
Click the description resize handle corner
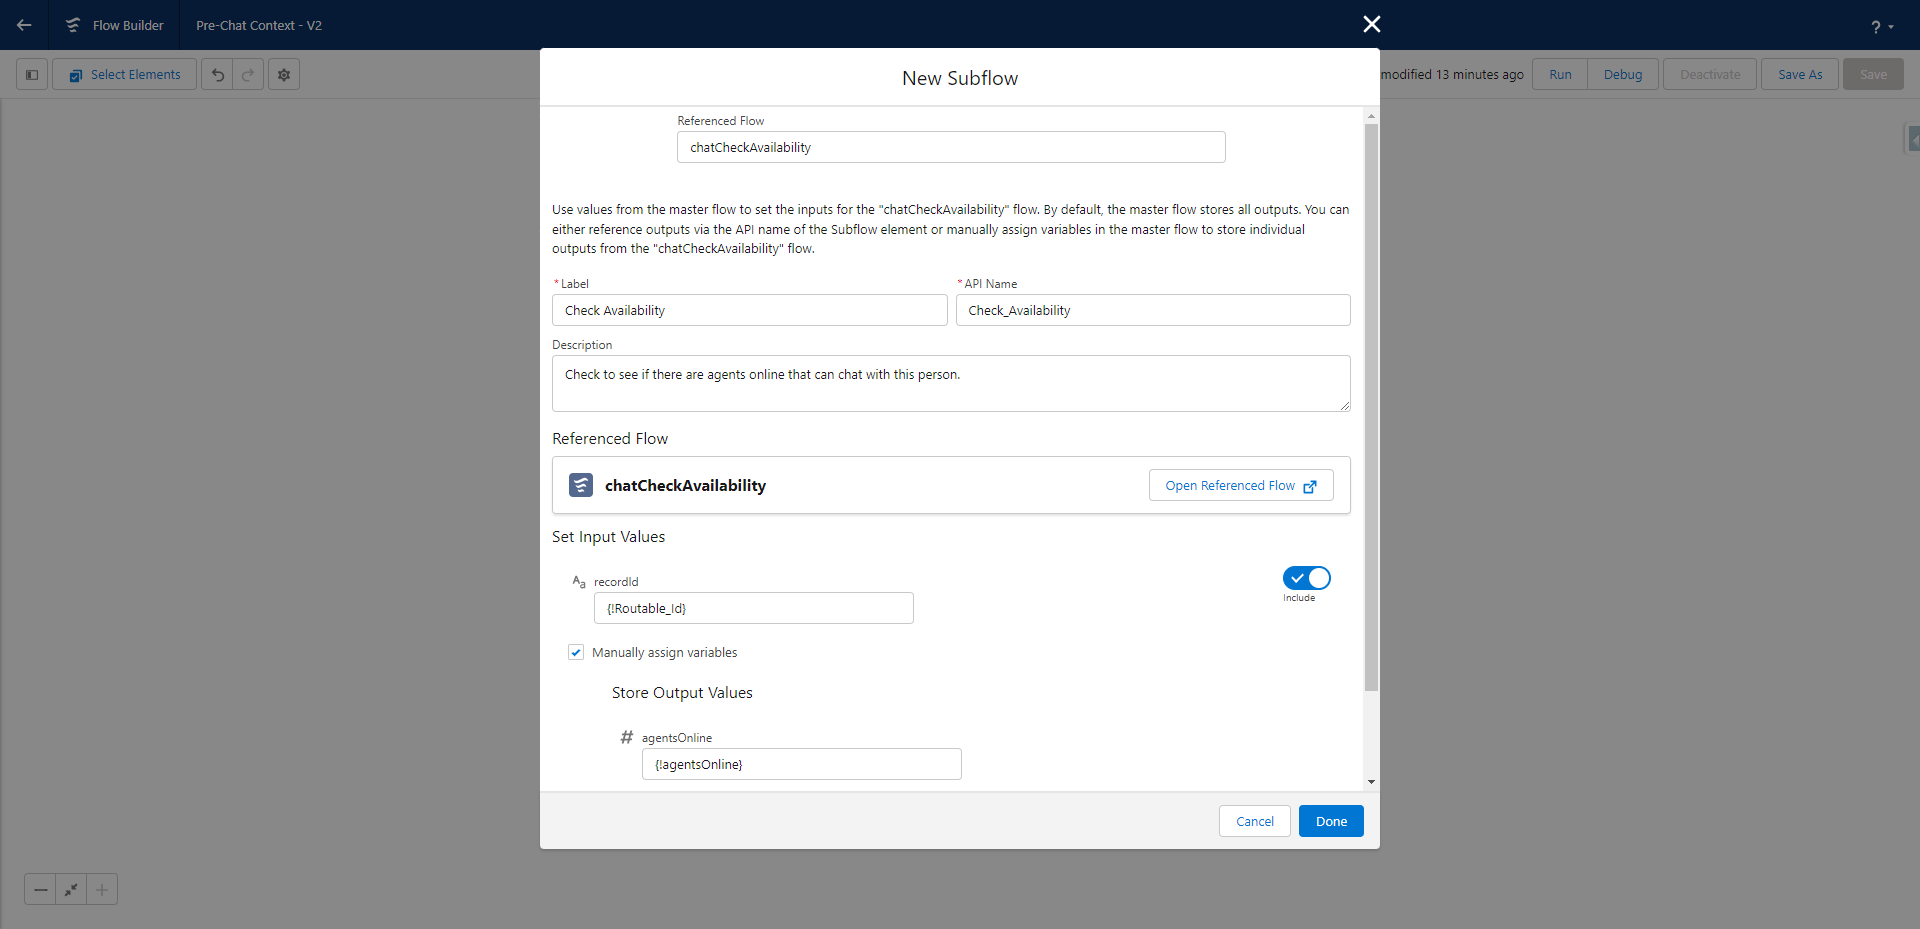point(1345,406)
